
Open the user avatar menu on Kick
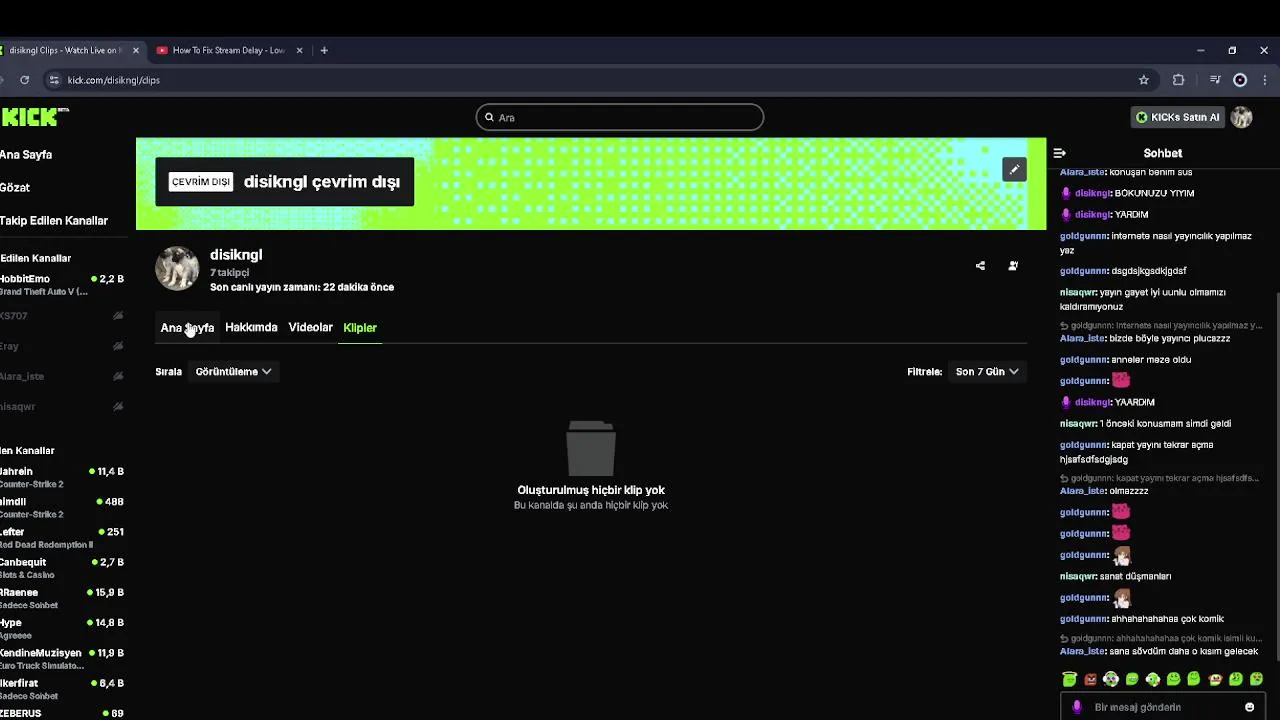(1242, 117)
